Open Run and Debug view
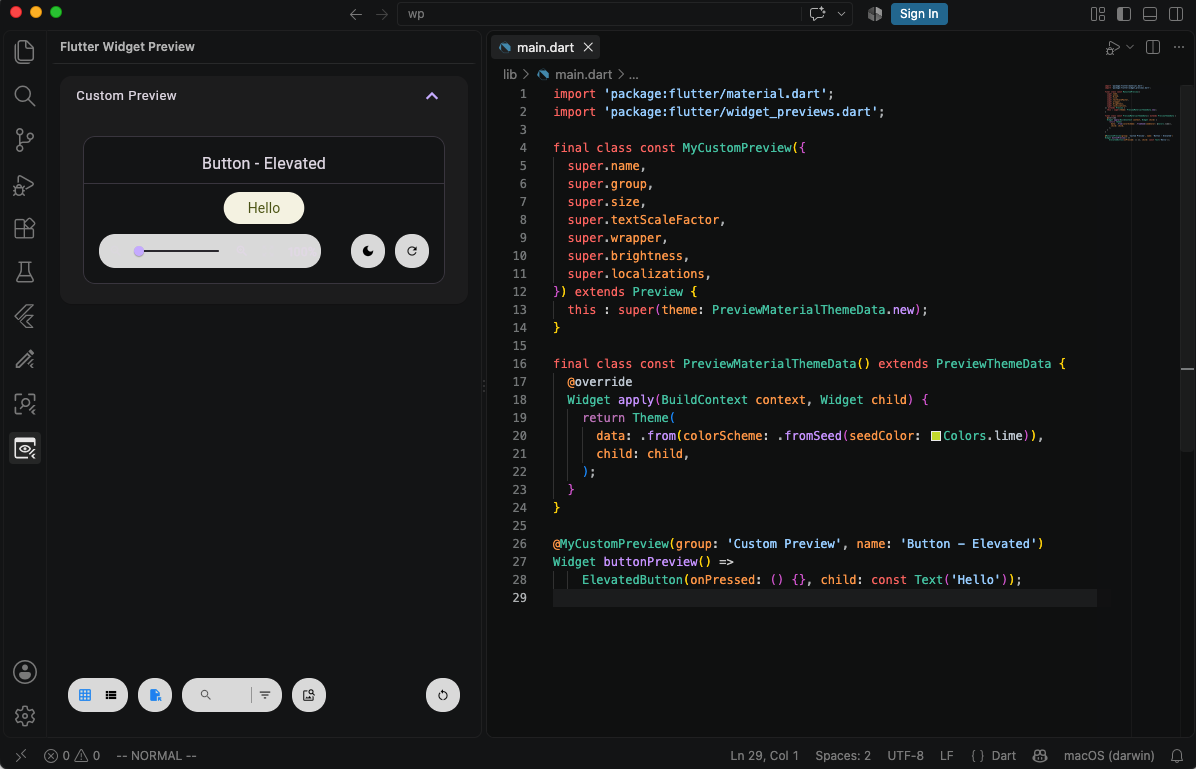Viewport: 1196px width, 769px height. pos(24,184)
